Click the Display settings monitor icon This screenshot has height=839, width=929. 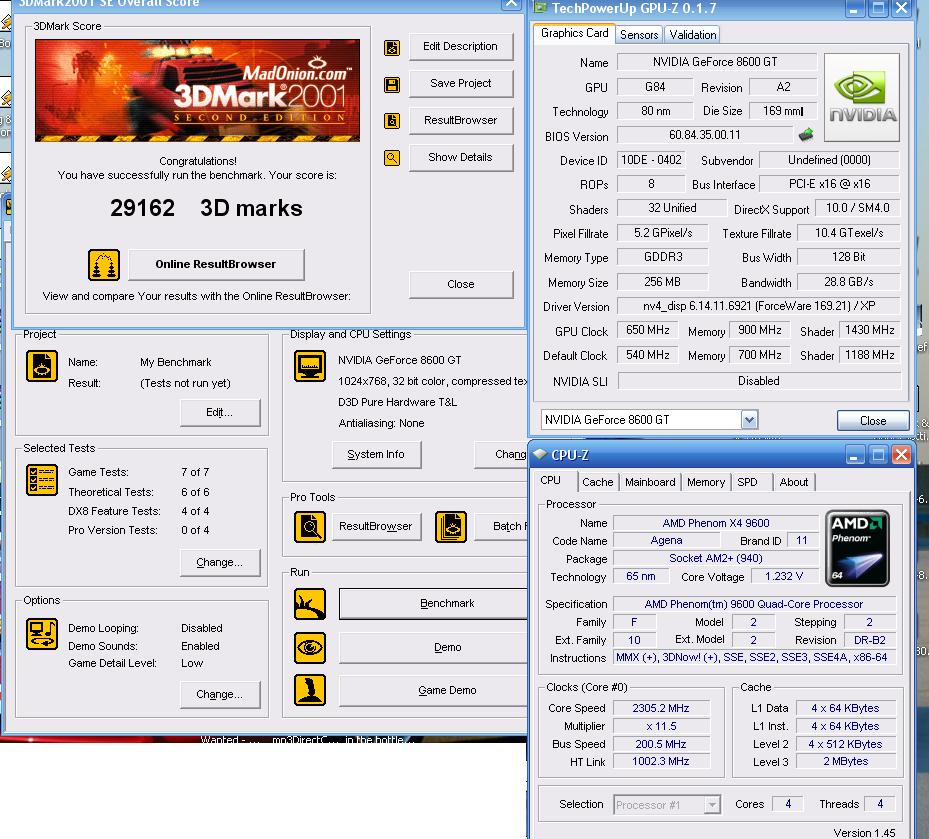310,366
